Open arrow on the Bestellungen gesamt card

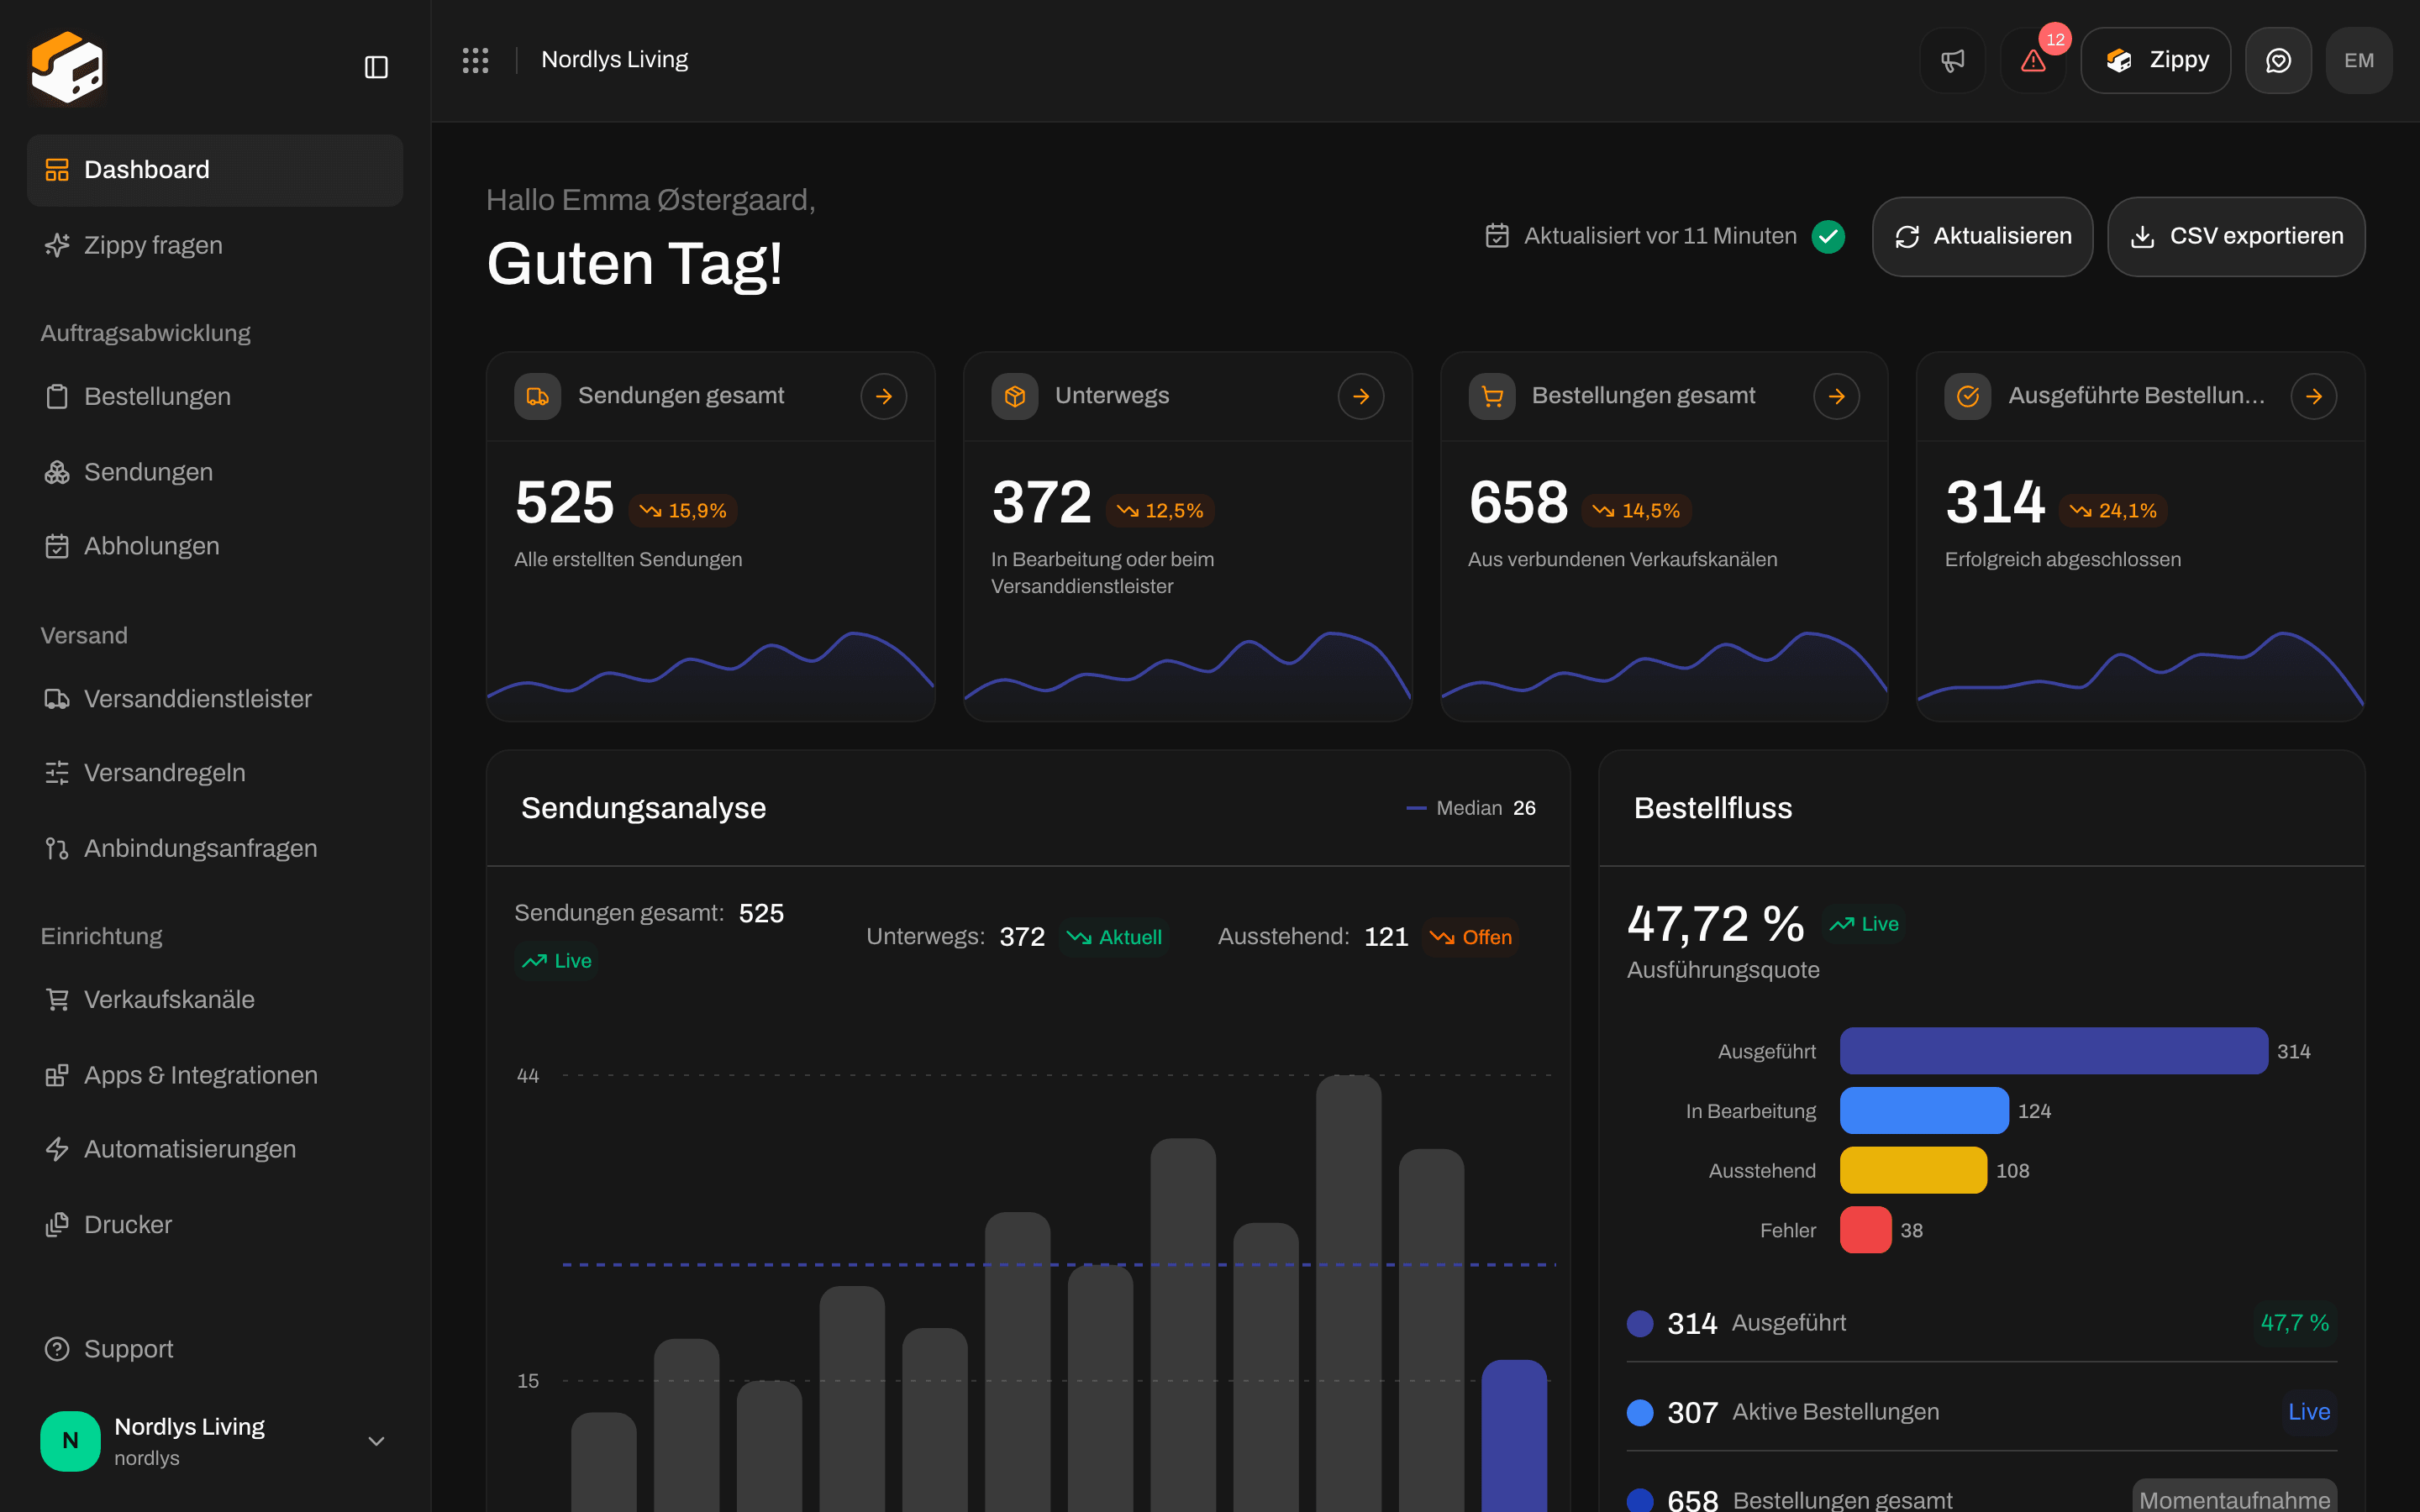click(x=1836, y=396)
